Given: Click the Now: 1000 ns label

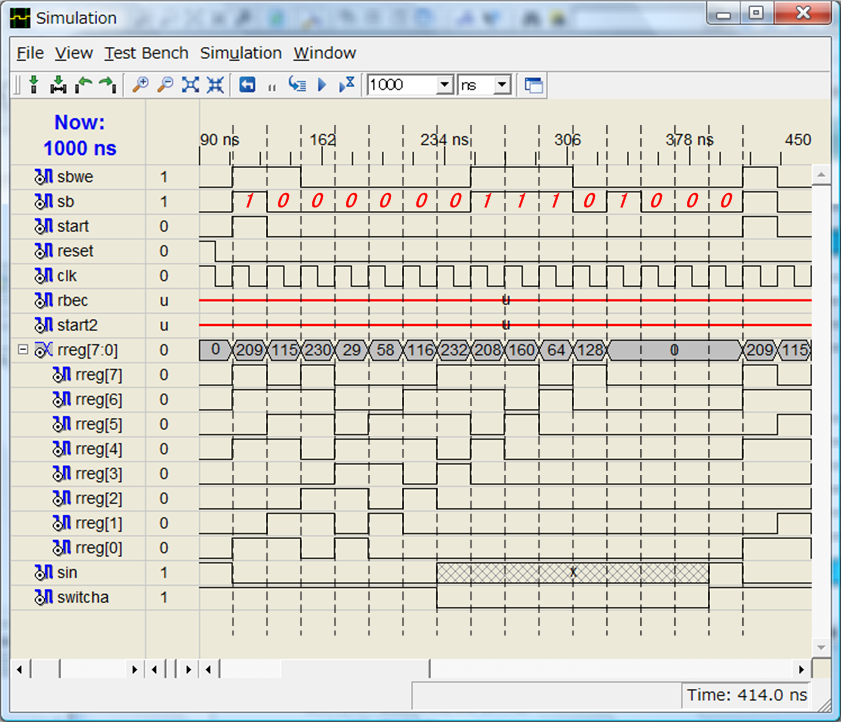Looking at the screenshot, I should 79,135.
